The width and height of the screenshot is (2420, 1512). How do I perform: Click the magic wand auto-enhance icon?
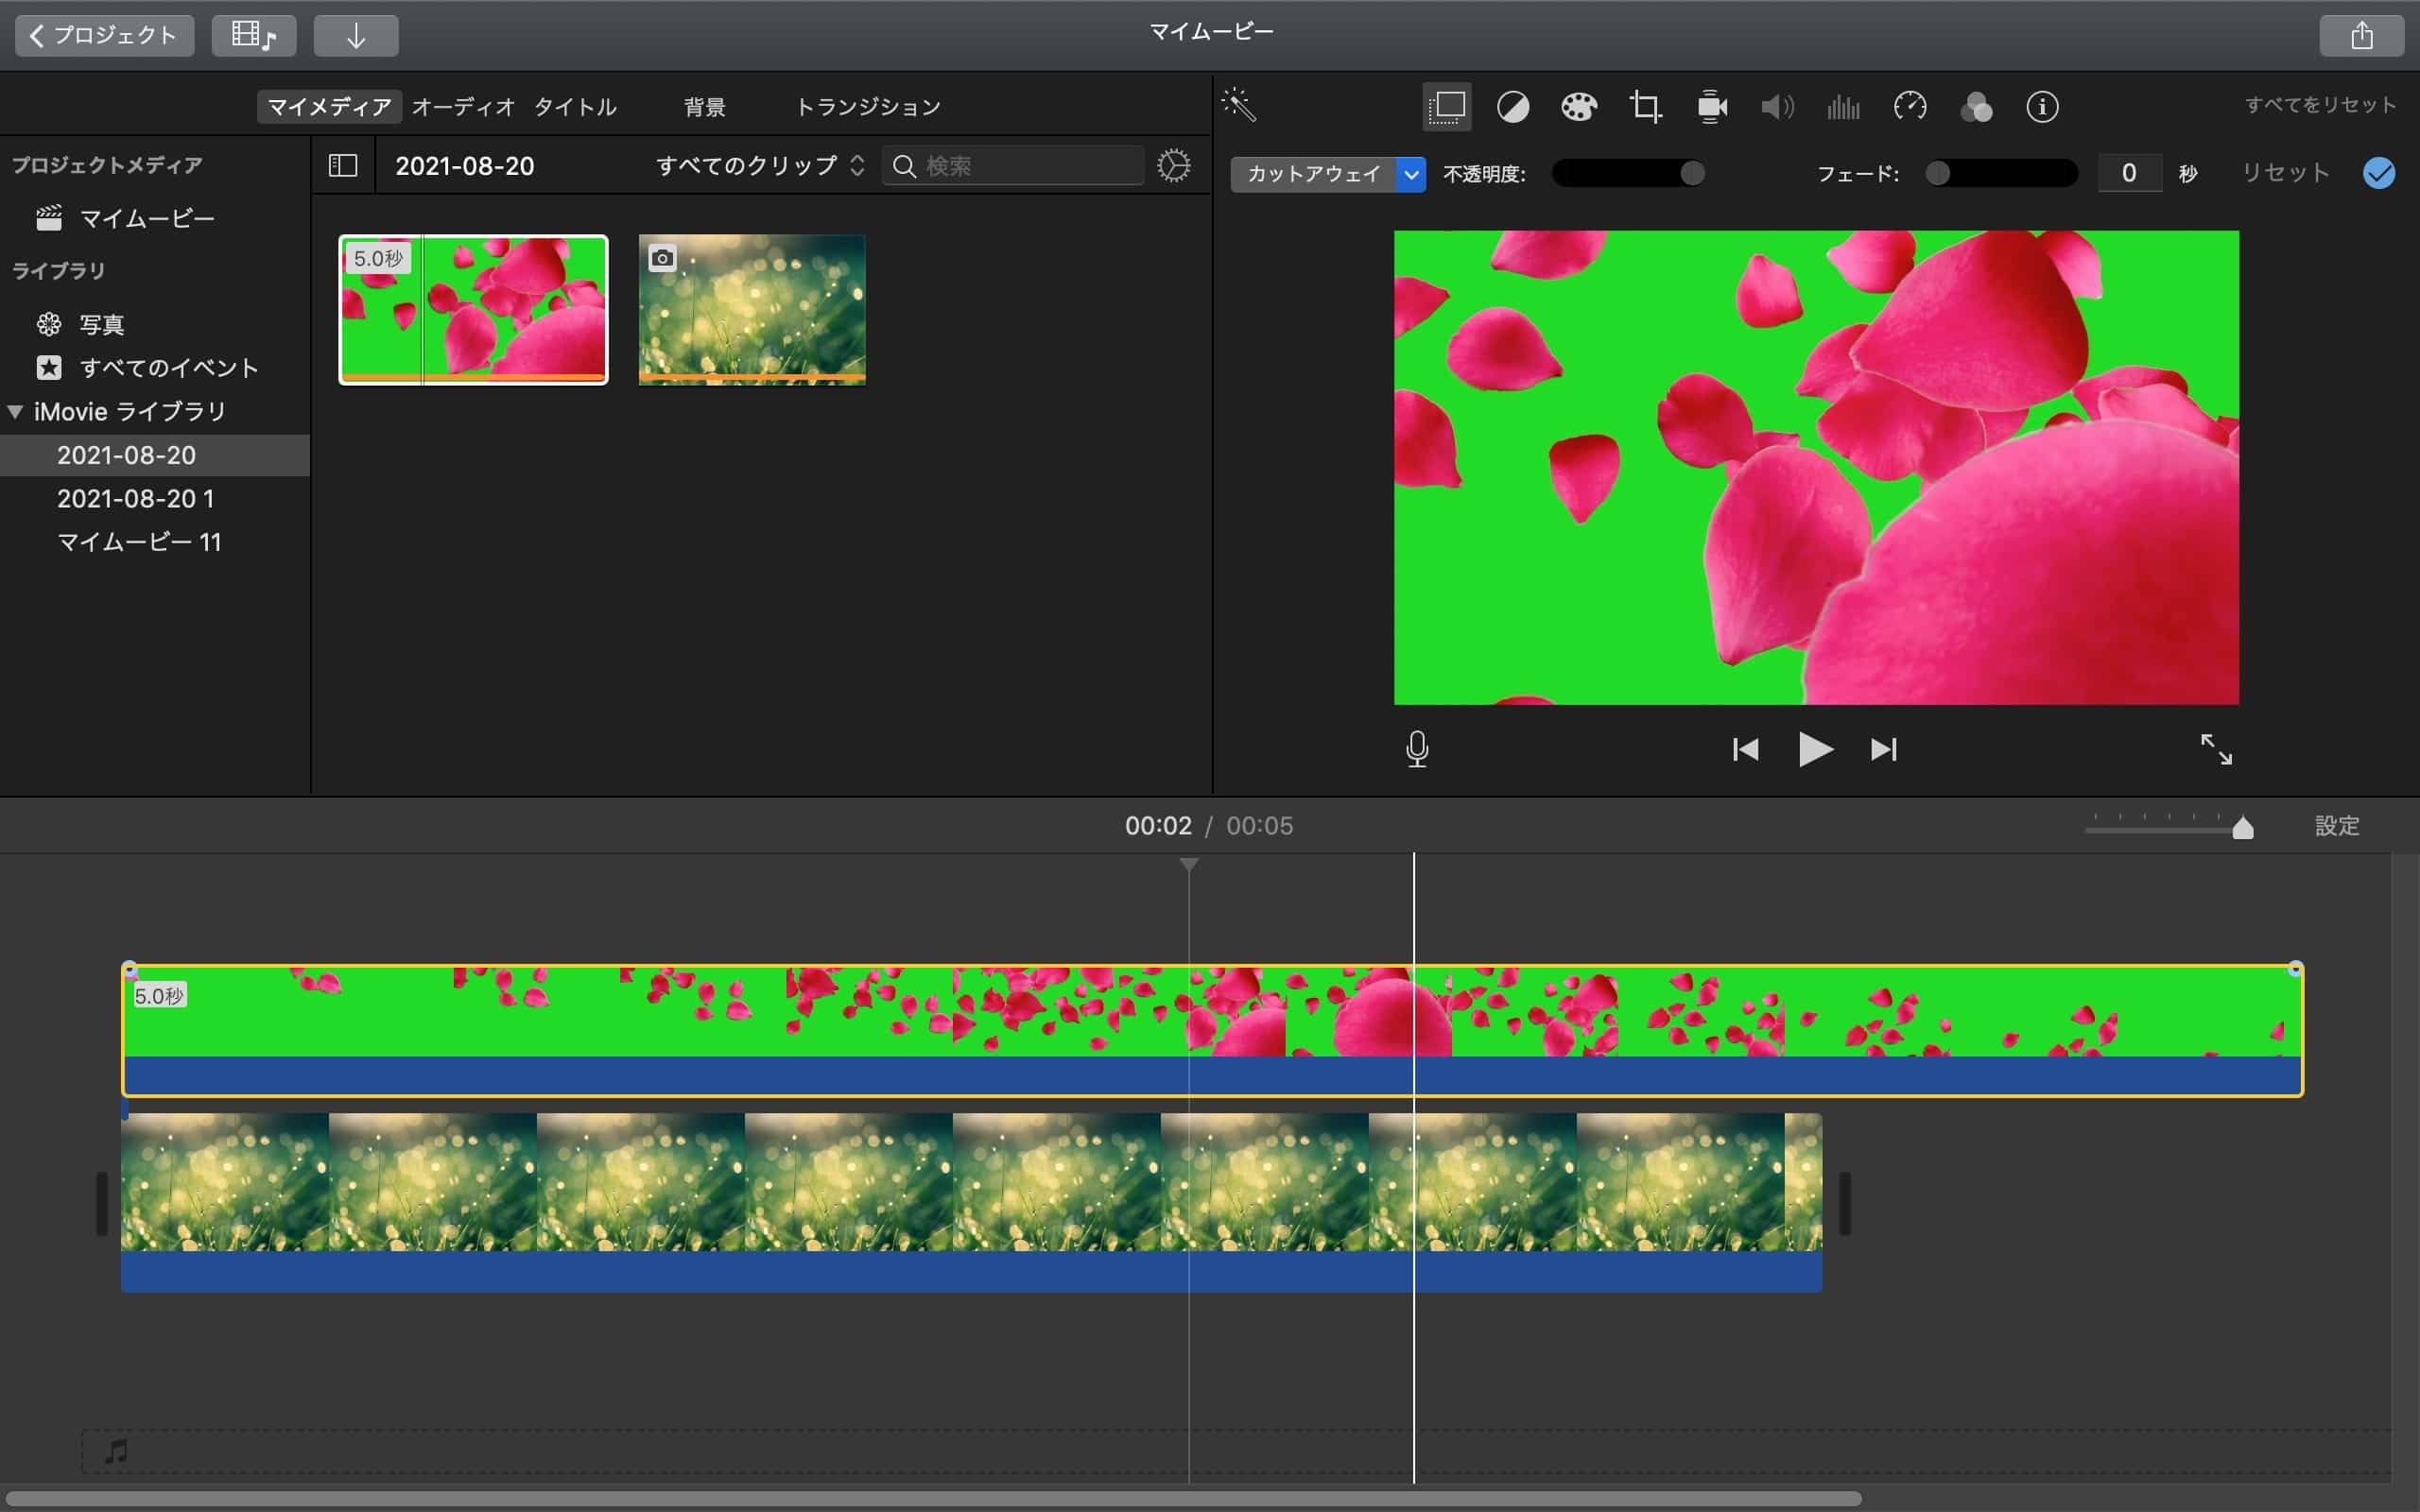pyautogui.click(x=1238, y=105)
